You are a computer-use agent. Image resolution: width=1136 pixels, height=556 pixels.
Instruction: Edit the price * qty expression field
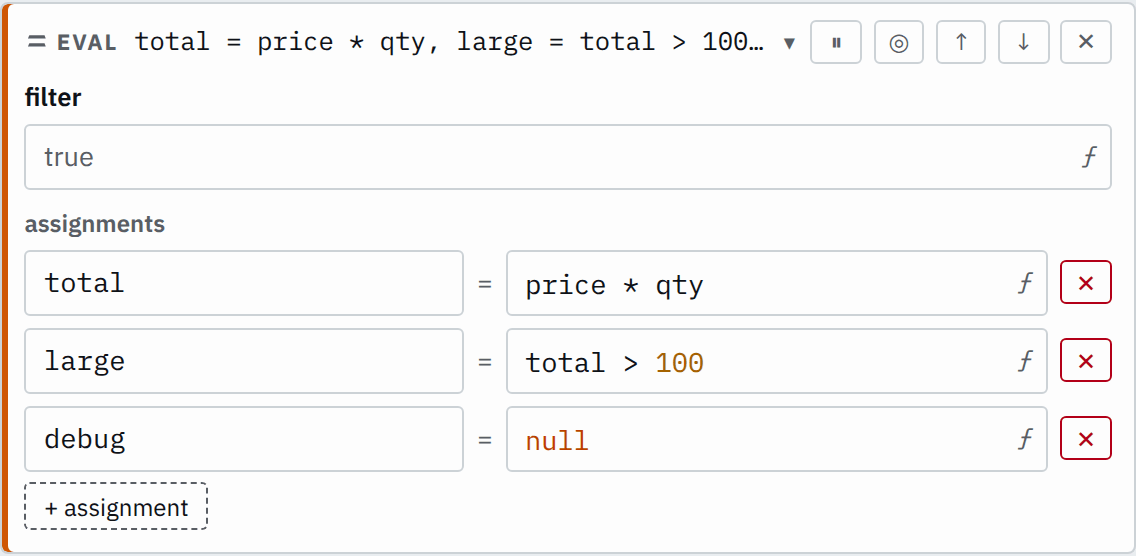(777, 283)
